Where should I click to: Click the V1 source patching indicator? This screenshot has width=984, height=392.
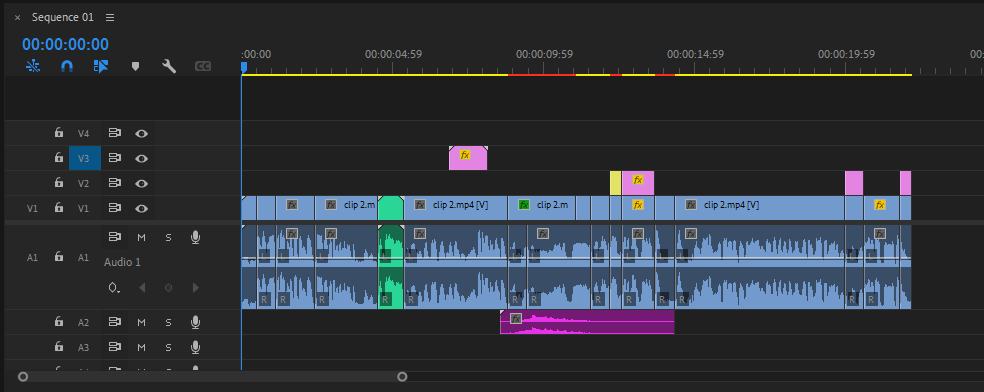[33, 208]
